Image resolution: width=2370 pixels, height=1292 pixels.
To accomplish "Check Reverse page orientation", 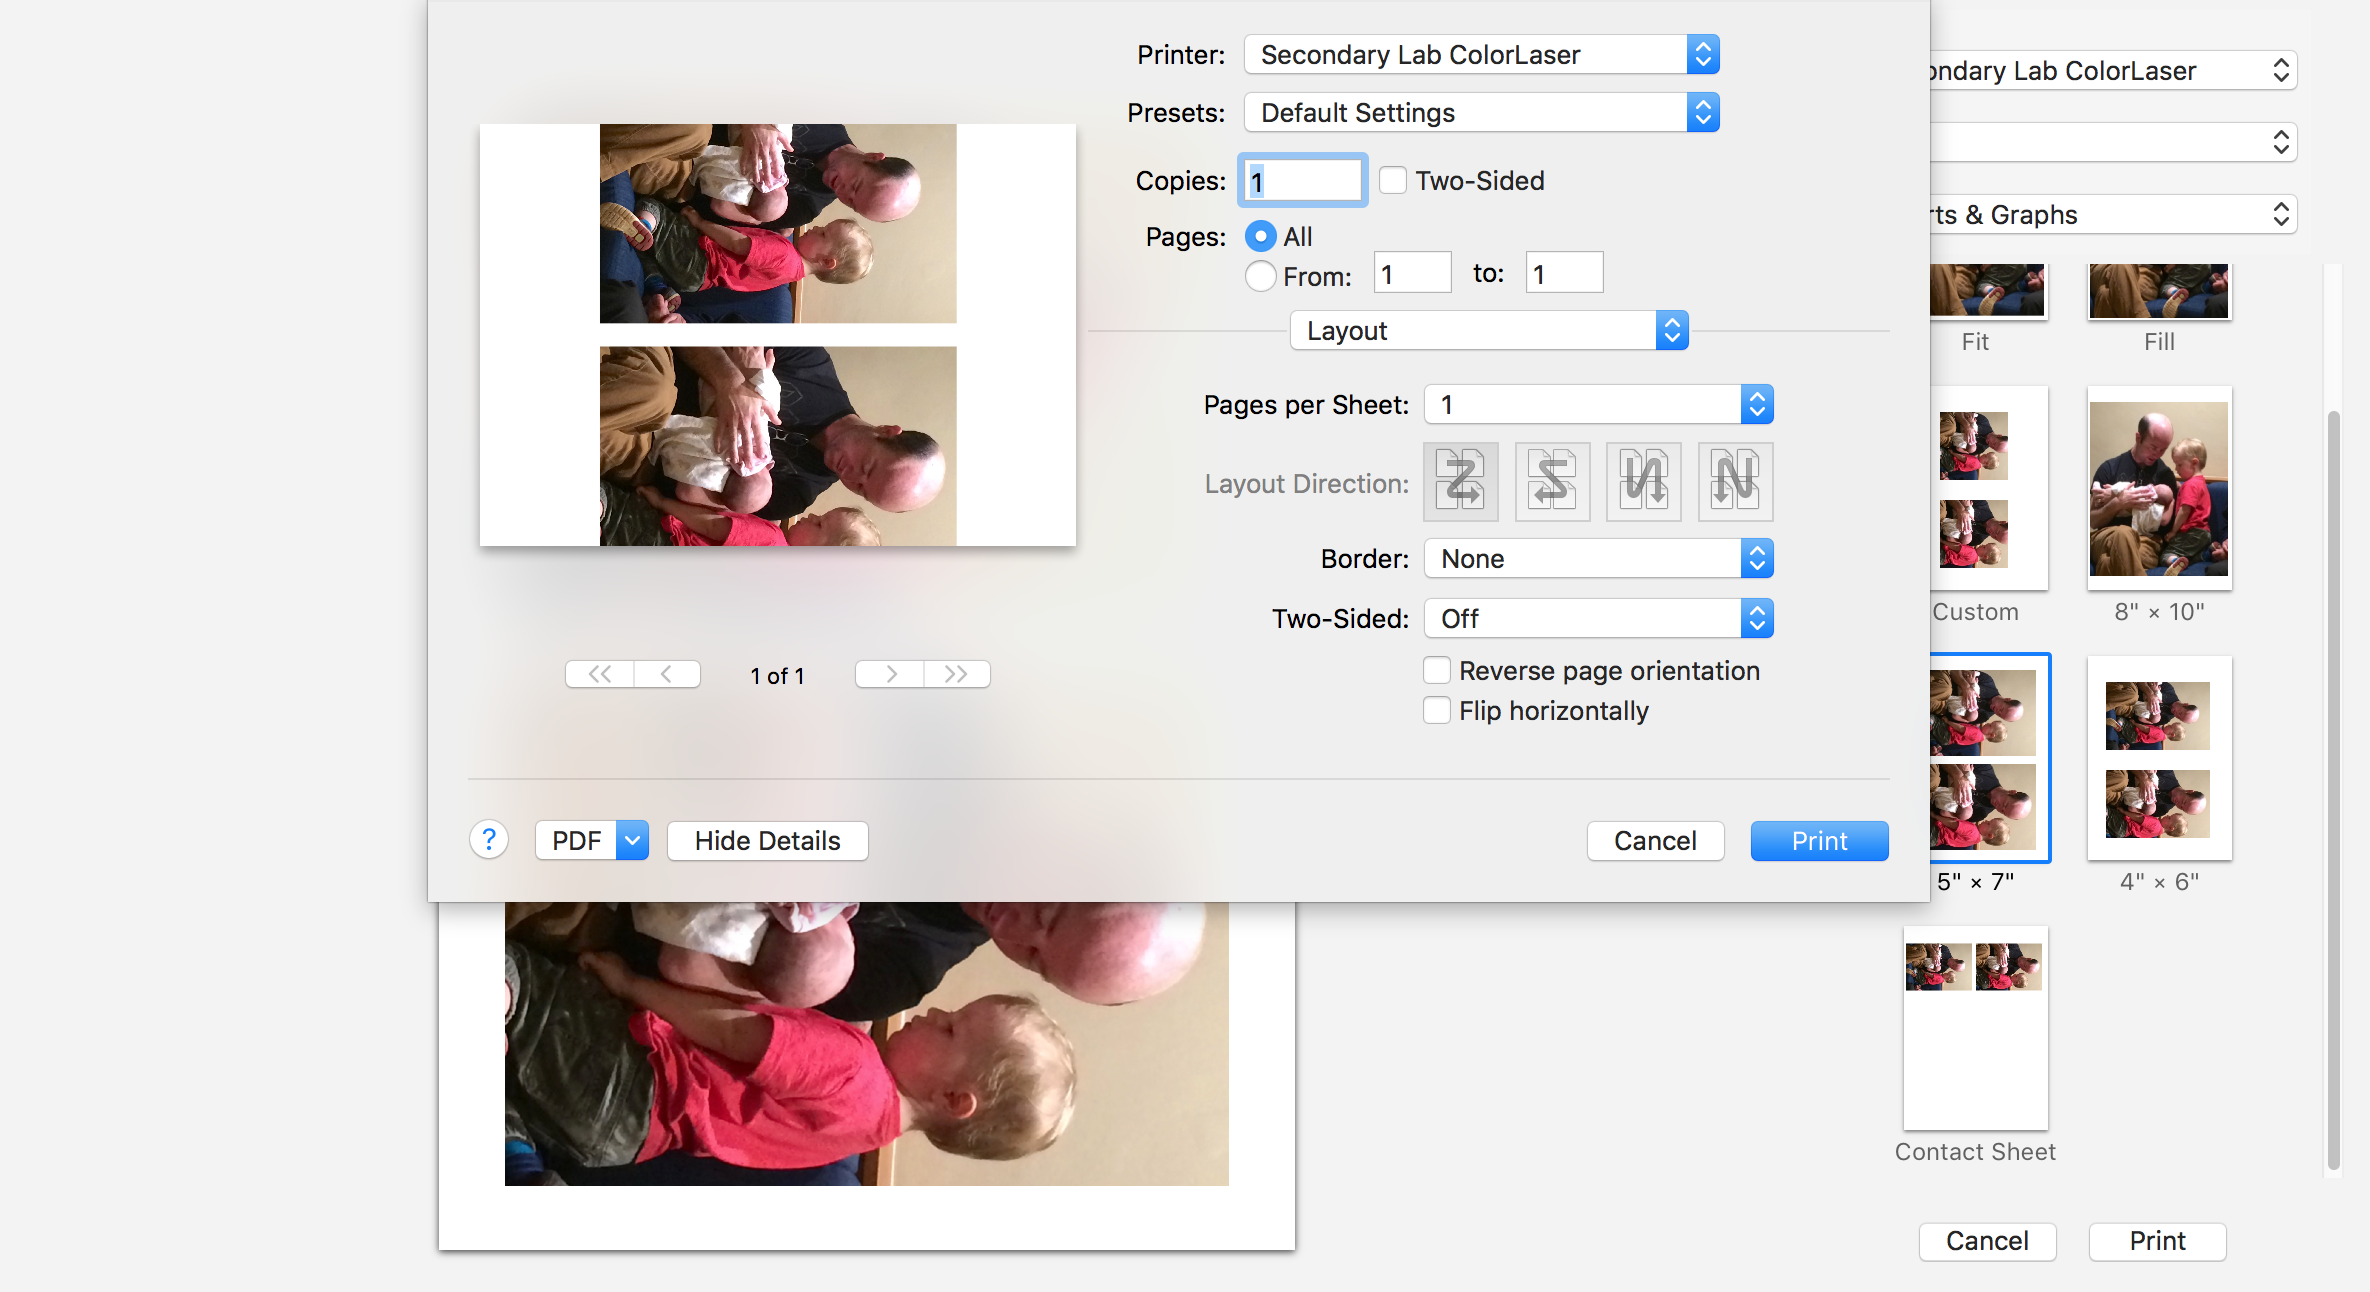I will pos(1437,670).
